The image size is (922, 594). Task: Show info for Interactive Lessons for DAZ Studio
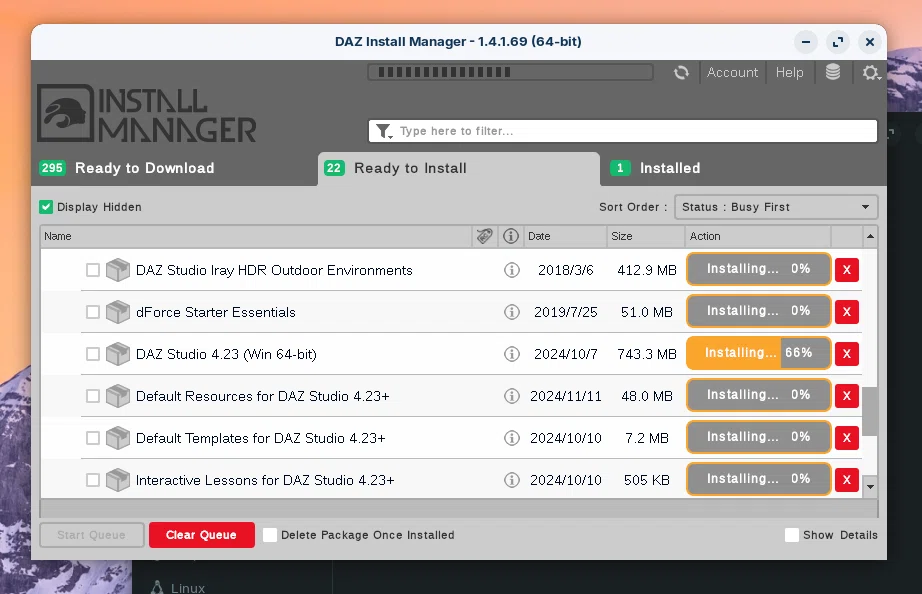(x=512, y=480)
